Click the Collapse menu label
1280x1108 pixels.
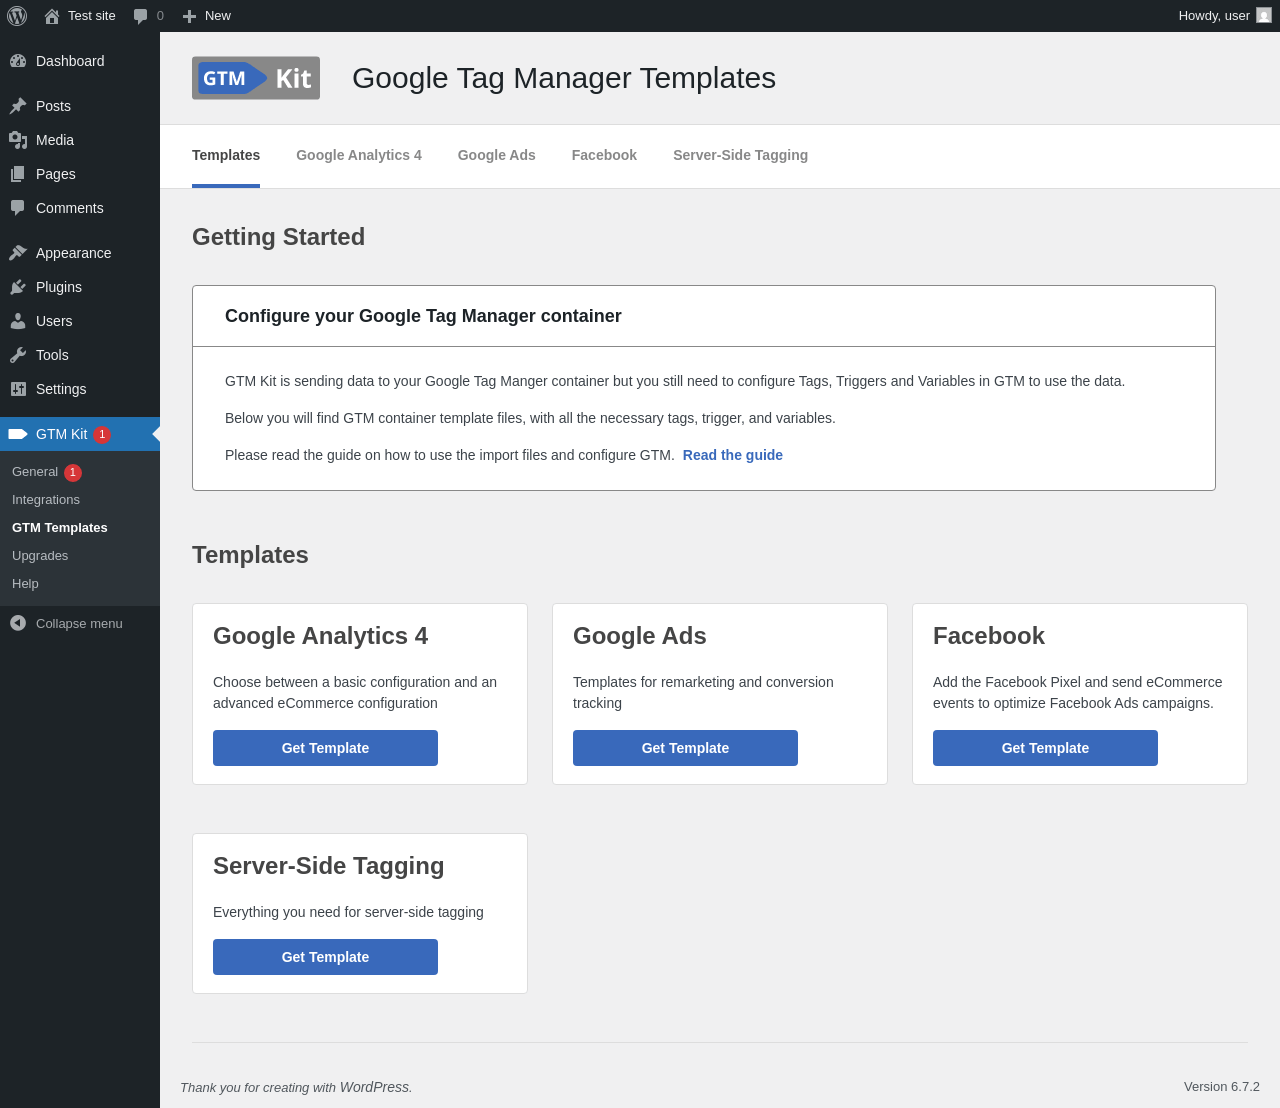[x=79, y=623]
